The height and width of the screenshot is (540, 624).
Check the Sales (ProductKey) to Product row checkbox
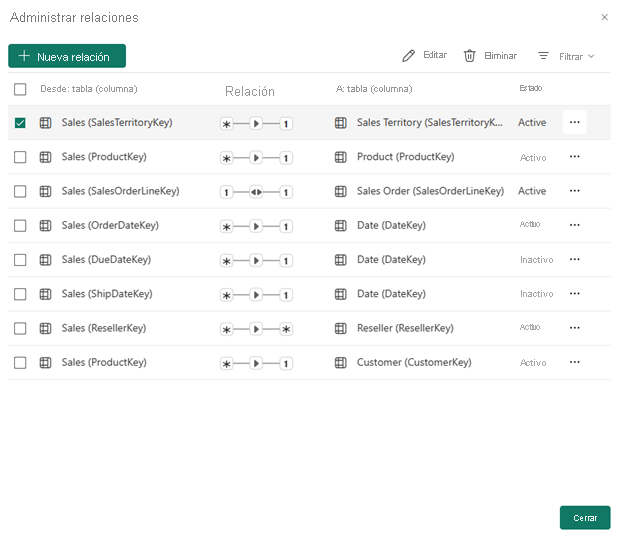(x=20, y=157)
